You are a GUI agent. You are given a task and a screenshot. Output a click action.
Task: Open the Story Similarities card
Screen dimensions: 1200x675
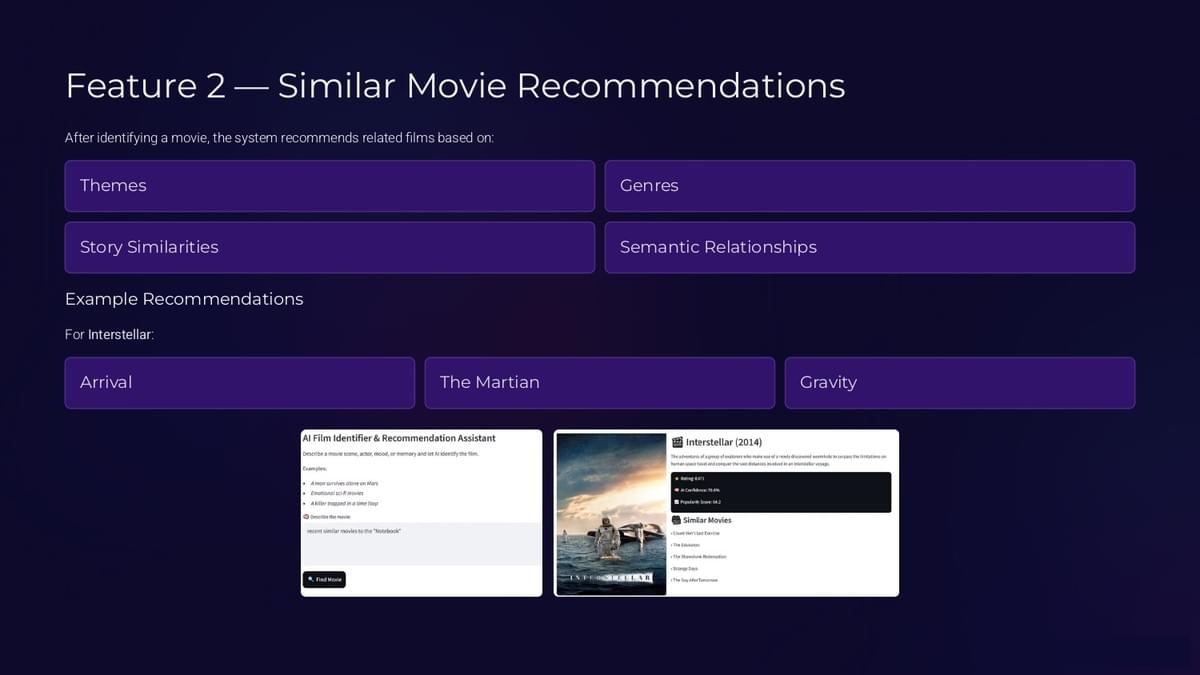[330, 247]
